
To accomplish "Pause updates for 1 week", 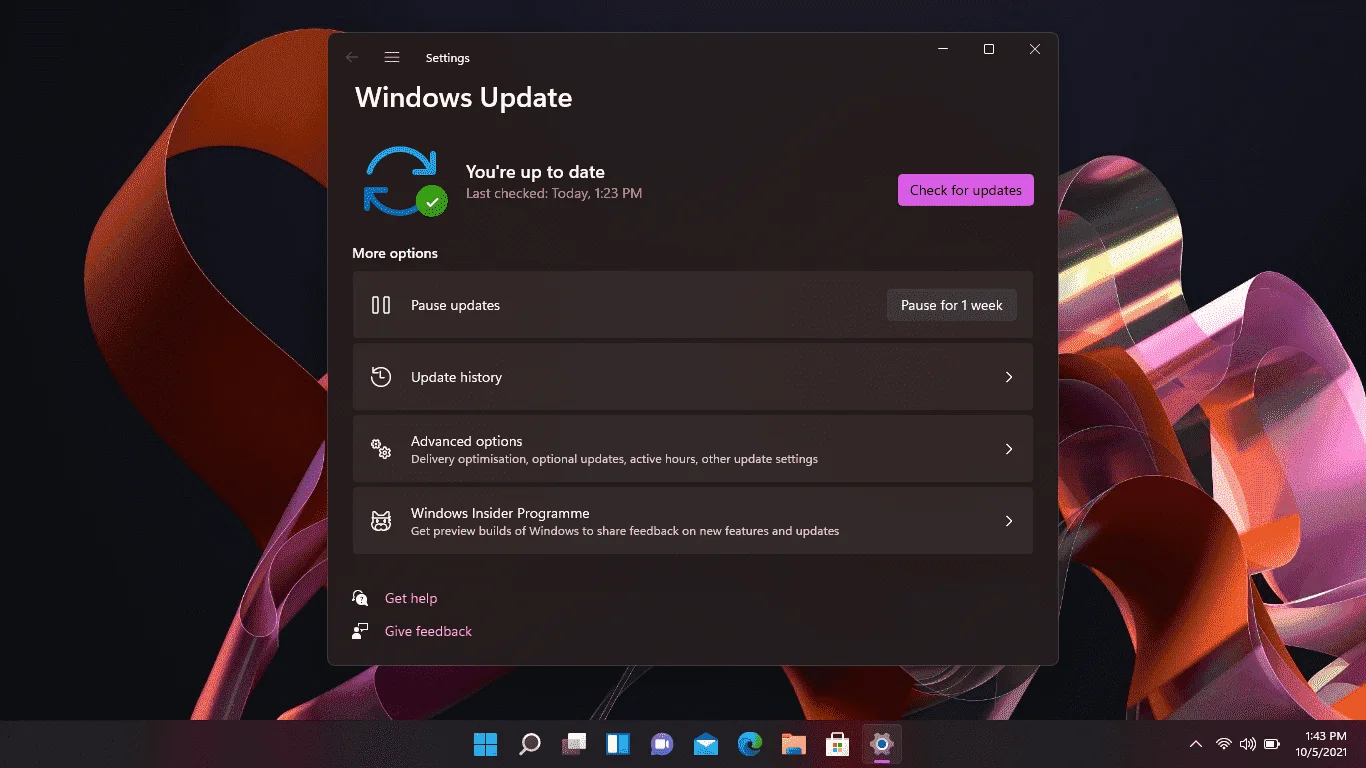I will (x=952, y=305).
